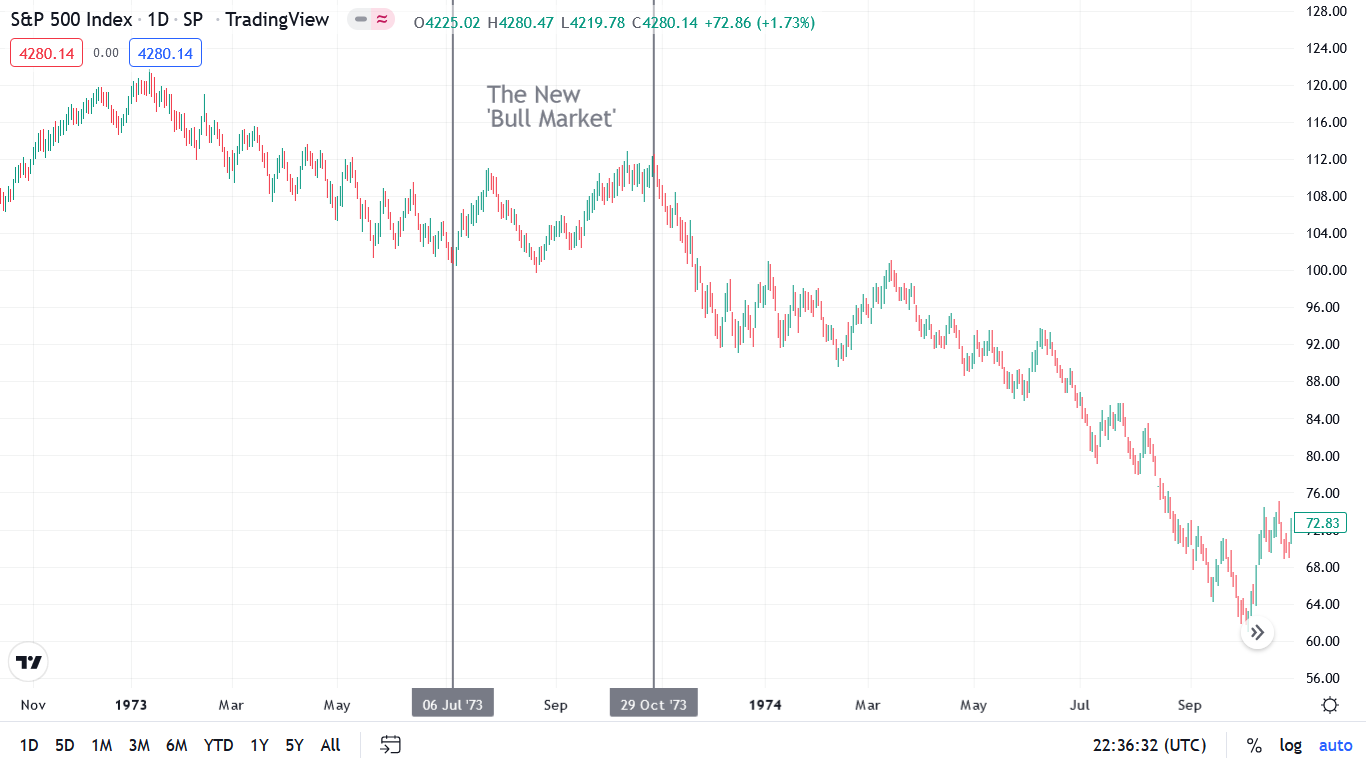Image resolution: width=1366 pixels, height=768 pixels.
Task: Toggle auto scale mode
Action: point(1335,745)
